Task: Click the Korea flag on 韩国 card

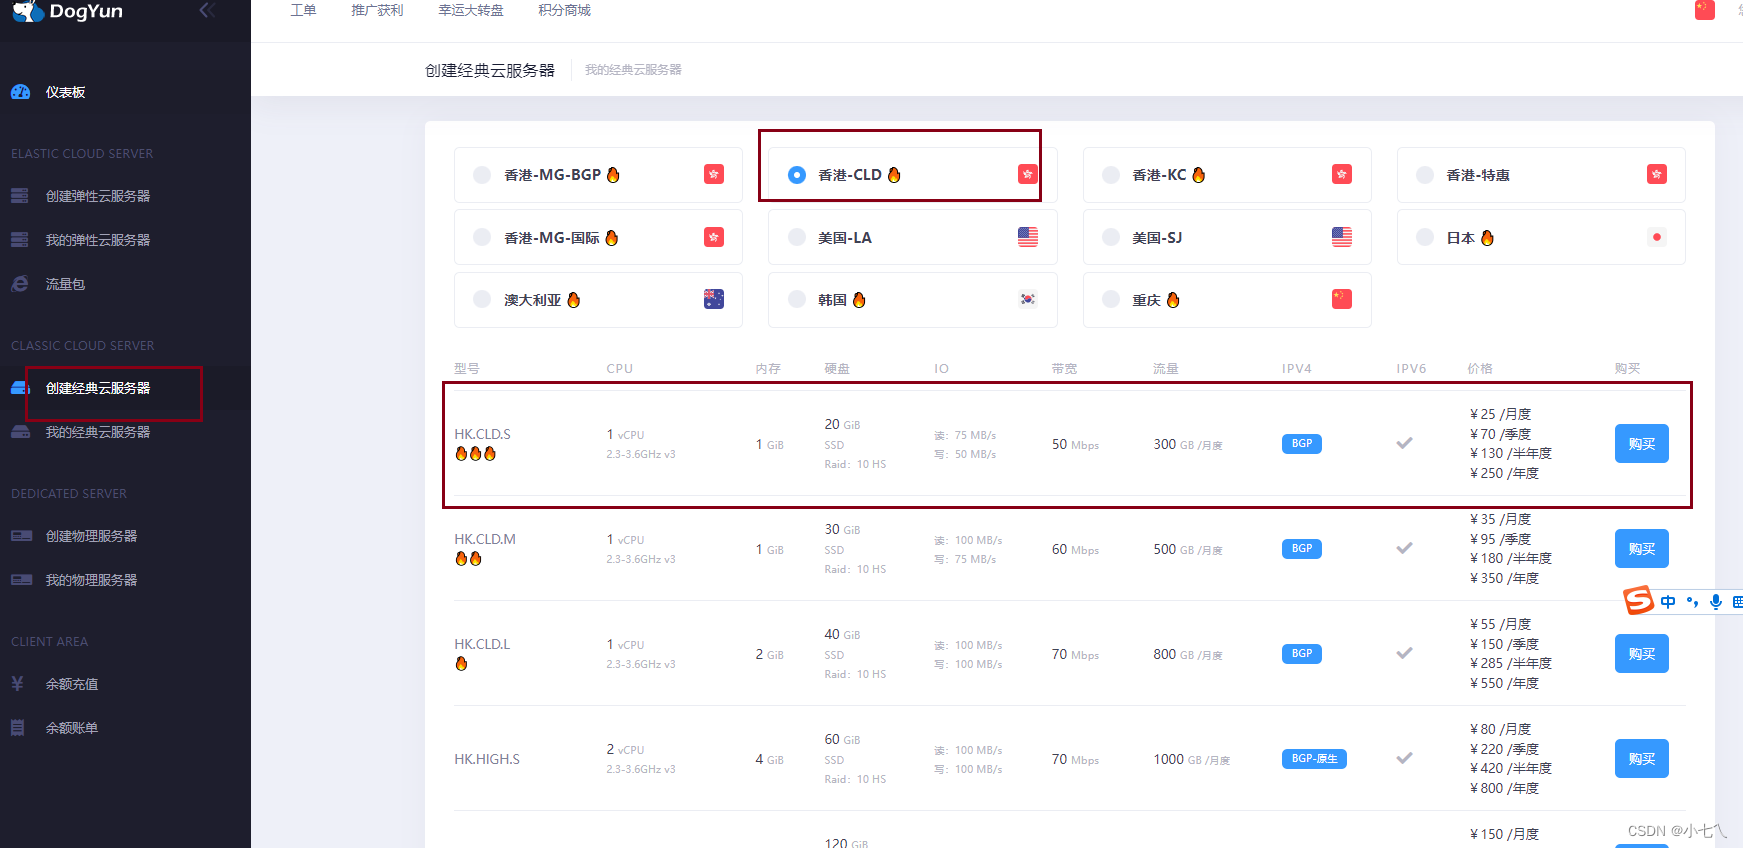Action: (x=1028, y=299)
